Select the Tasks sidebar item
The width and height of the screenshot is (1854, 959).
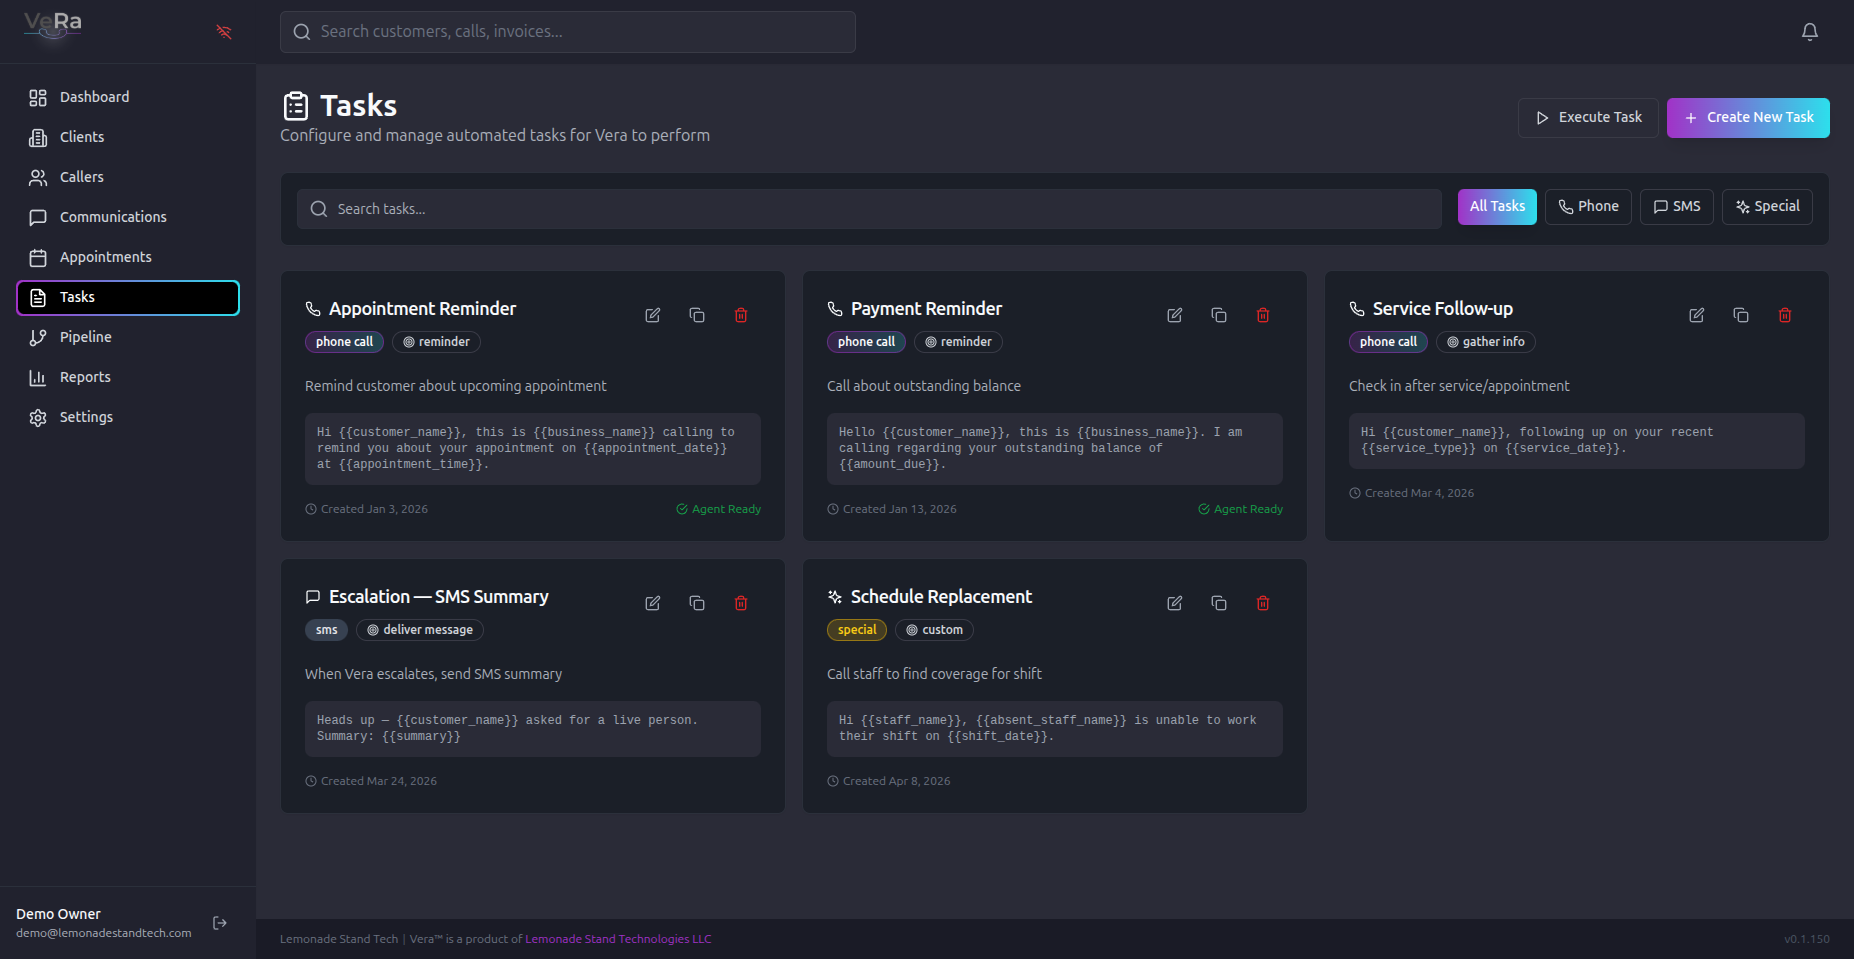tap(128, 297)
